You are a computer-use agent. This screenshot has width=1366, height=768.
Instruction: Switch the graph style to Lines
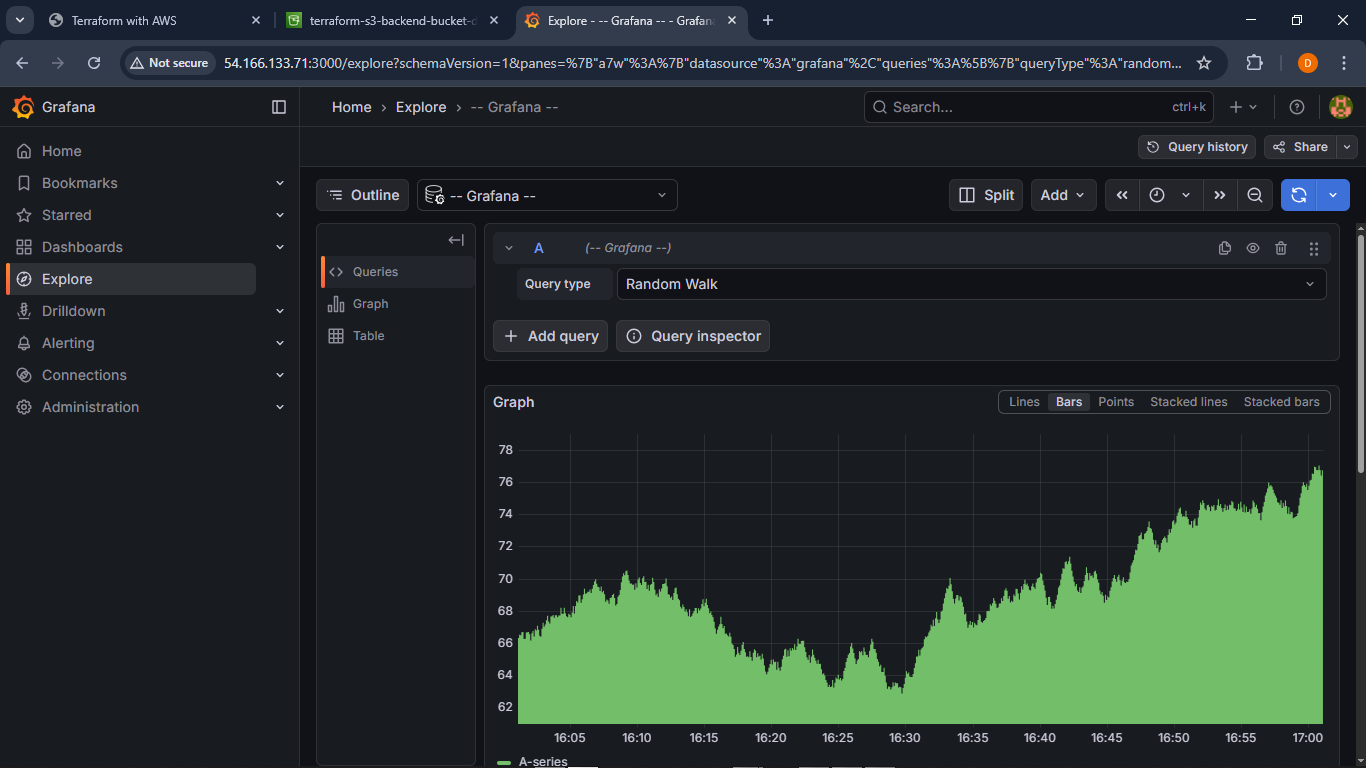tap(1024, 402)
